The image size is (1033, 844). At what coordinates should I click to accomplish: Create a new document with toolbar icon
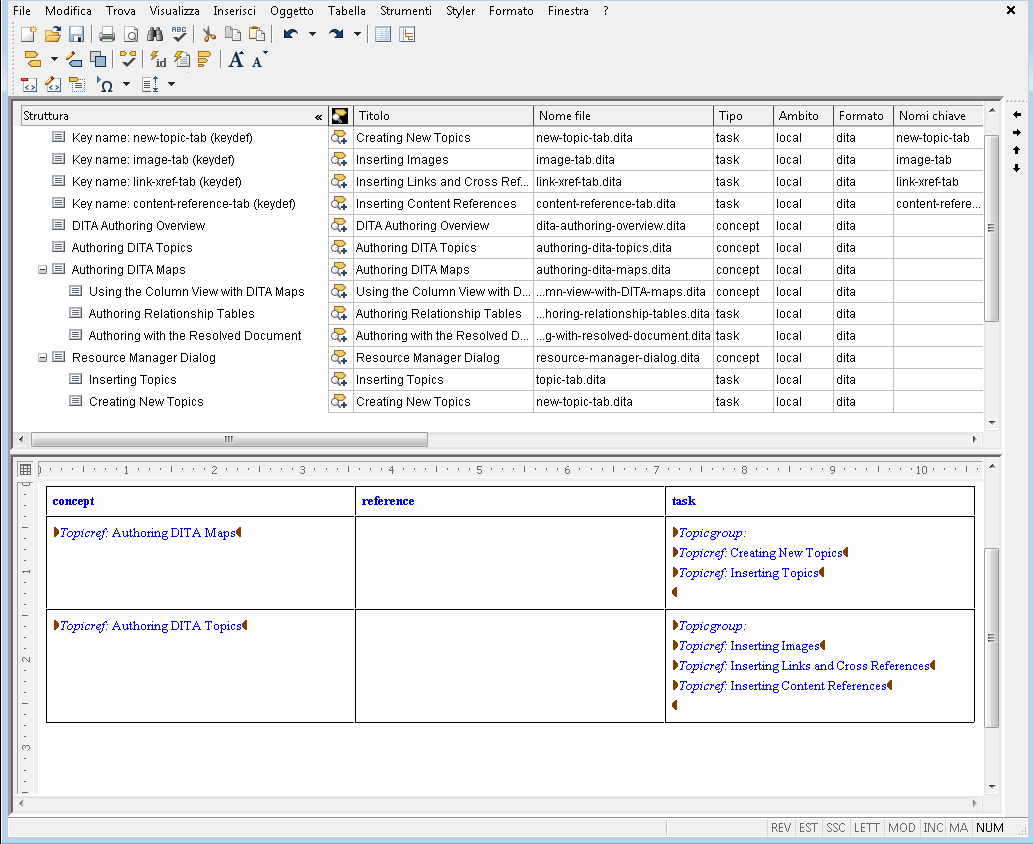point(28,34)
